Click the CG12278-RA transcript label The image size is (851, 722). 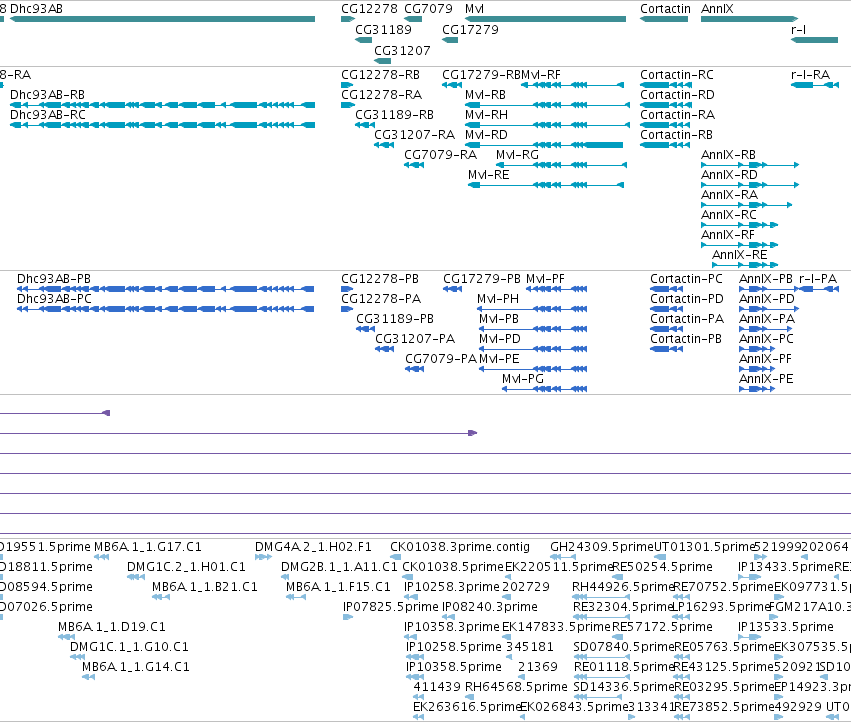(382, 94)
